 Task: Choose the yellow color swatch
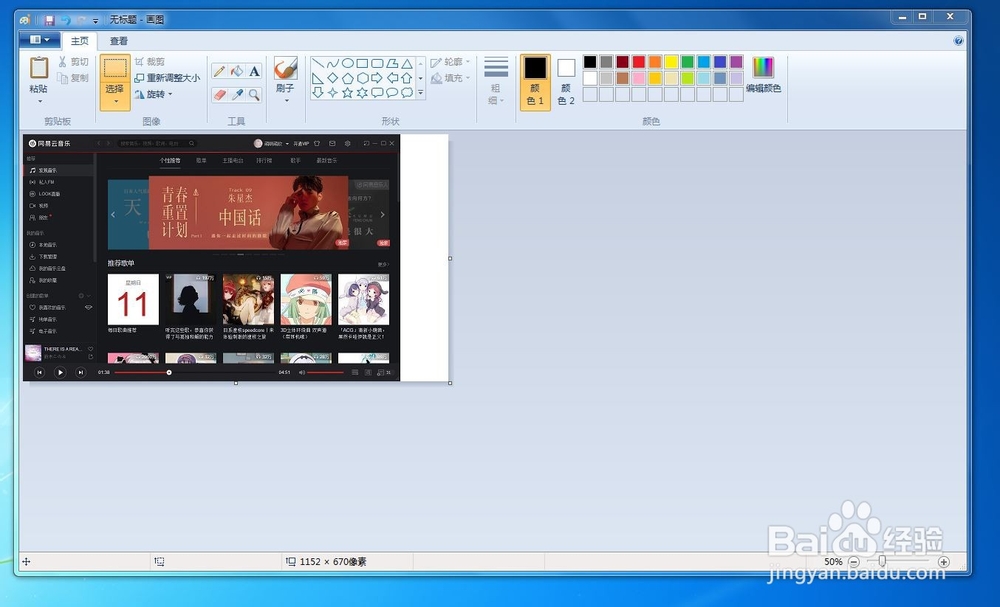[671, 62]
